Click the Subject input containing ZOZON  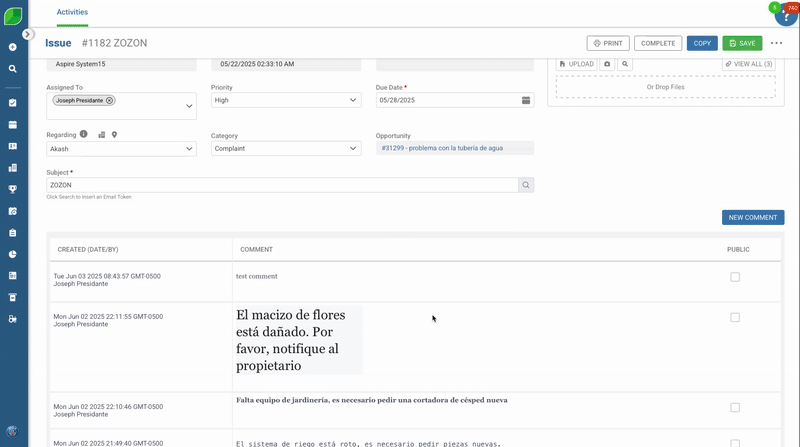point(282,185)
